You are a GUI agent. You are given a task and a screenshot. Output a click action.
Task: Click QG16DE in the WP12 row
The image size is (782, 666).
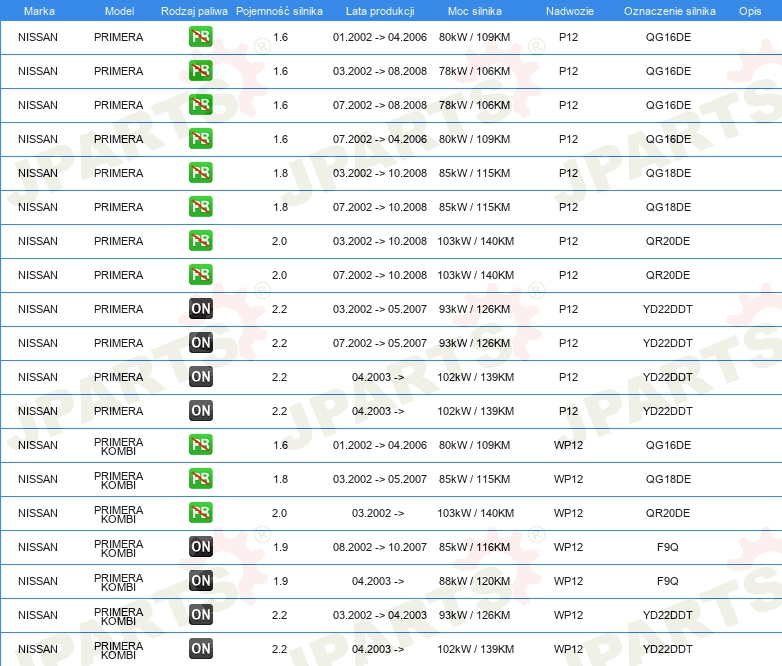[x=668, y=445]
